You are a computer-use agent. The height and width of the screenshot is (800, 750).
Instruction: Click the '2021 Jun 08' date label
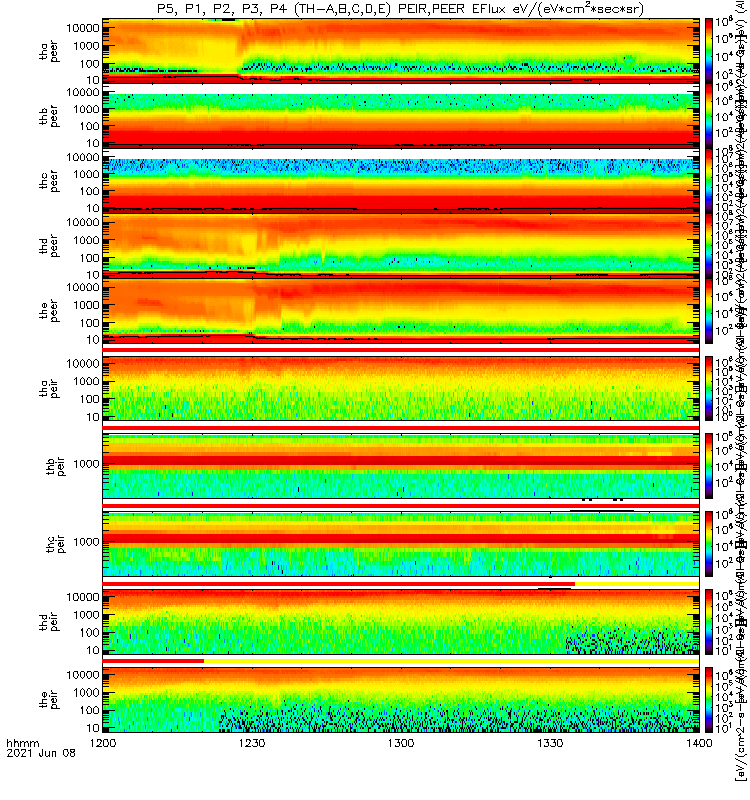click(x=41, y=753)
